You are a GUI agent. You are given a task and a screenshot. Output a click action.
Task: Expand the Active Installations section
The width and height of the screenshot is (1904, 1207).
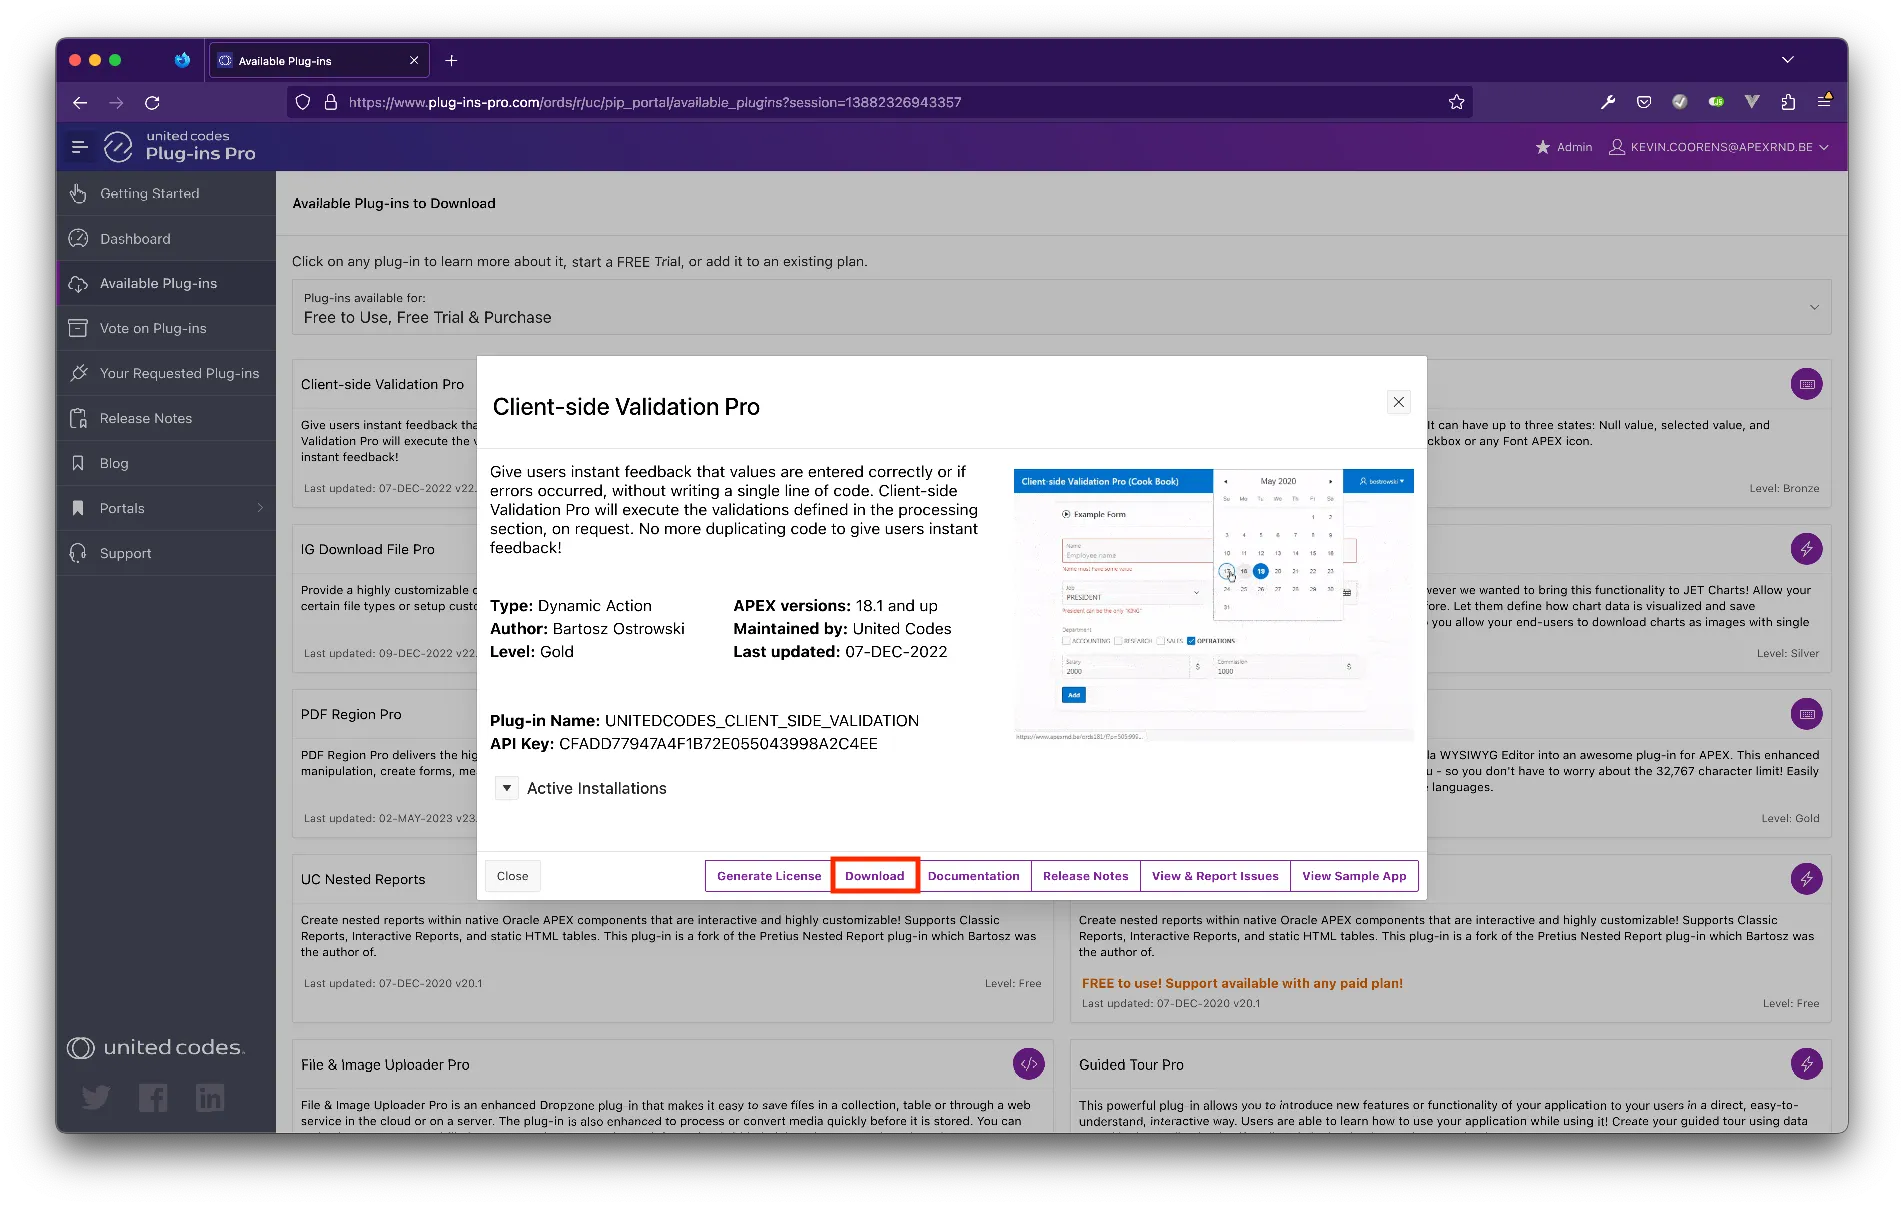point(507,788)
